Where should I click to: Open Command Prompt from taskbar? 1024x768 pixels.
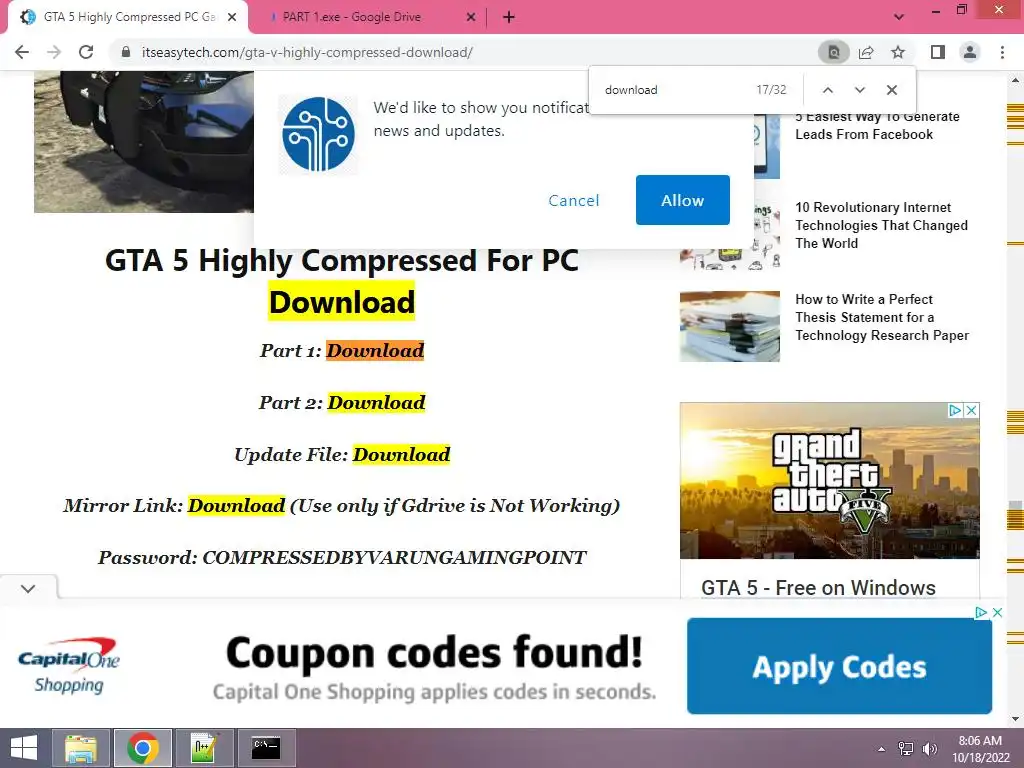[266, 748]
